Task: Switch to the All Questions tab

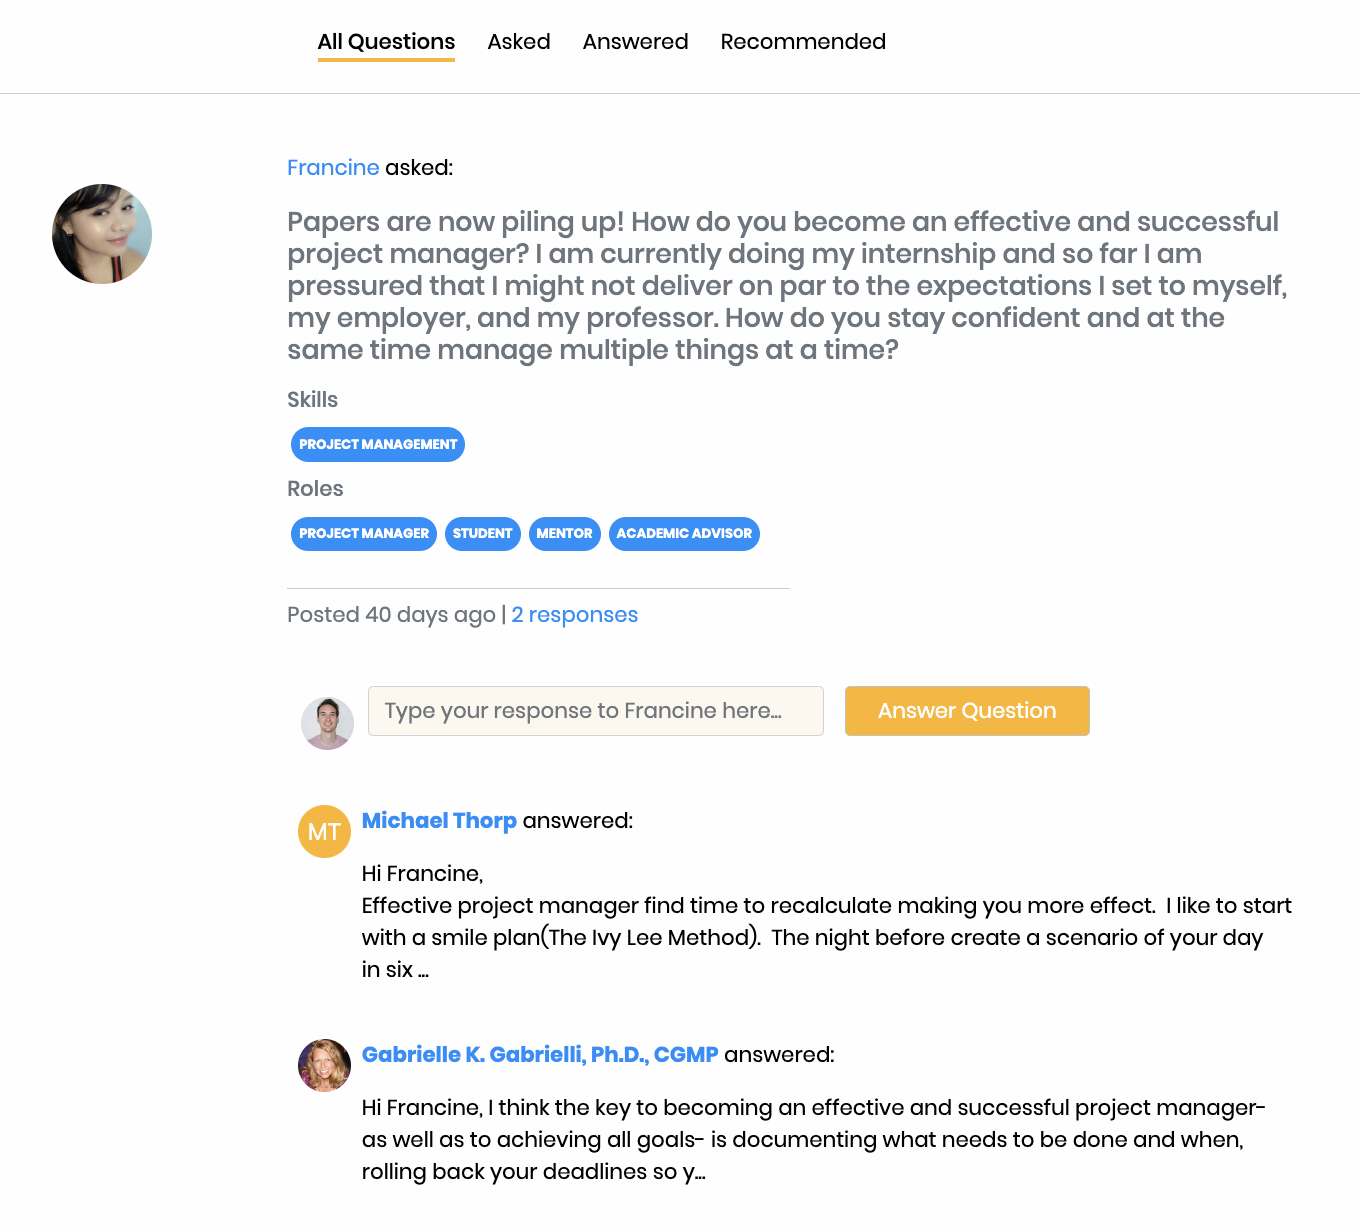Action: click(x=386, y=42)
